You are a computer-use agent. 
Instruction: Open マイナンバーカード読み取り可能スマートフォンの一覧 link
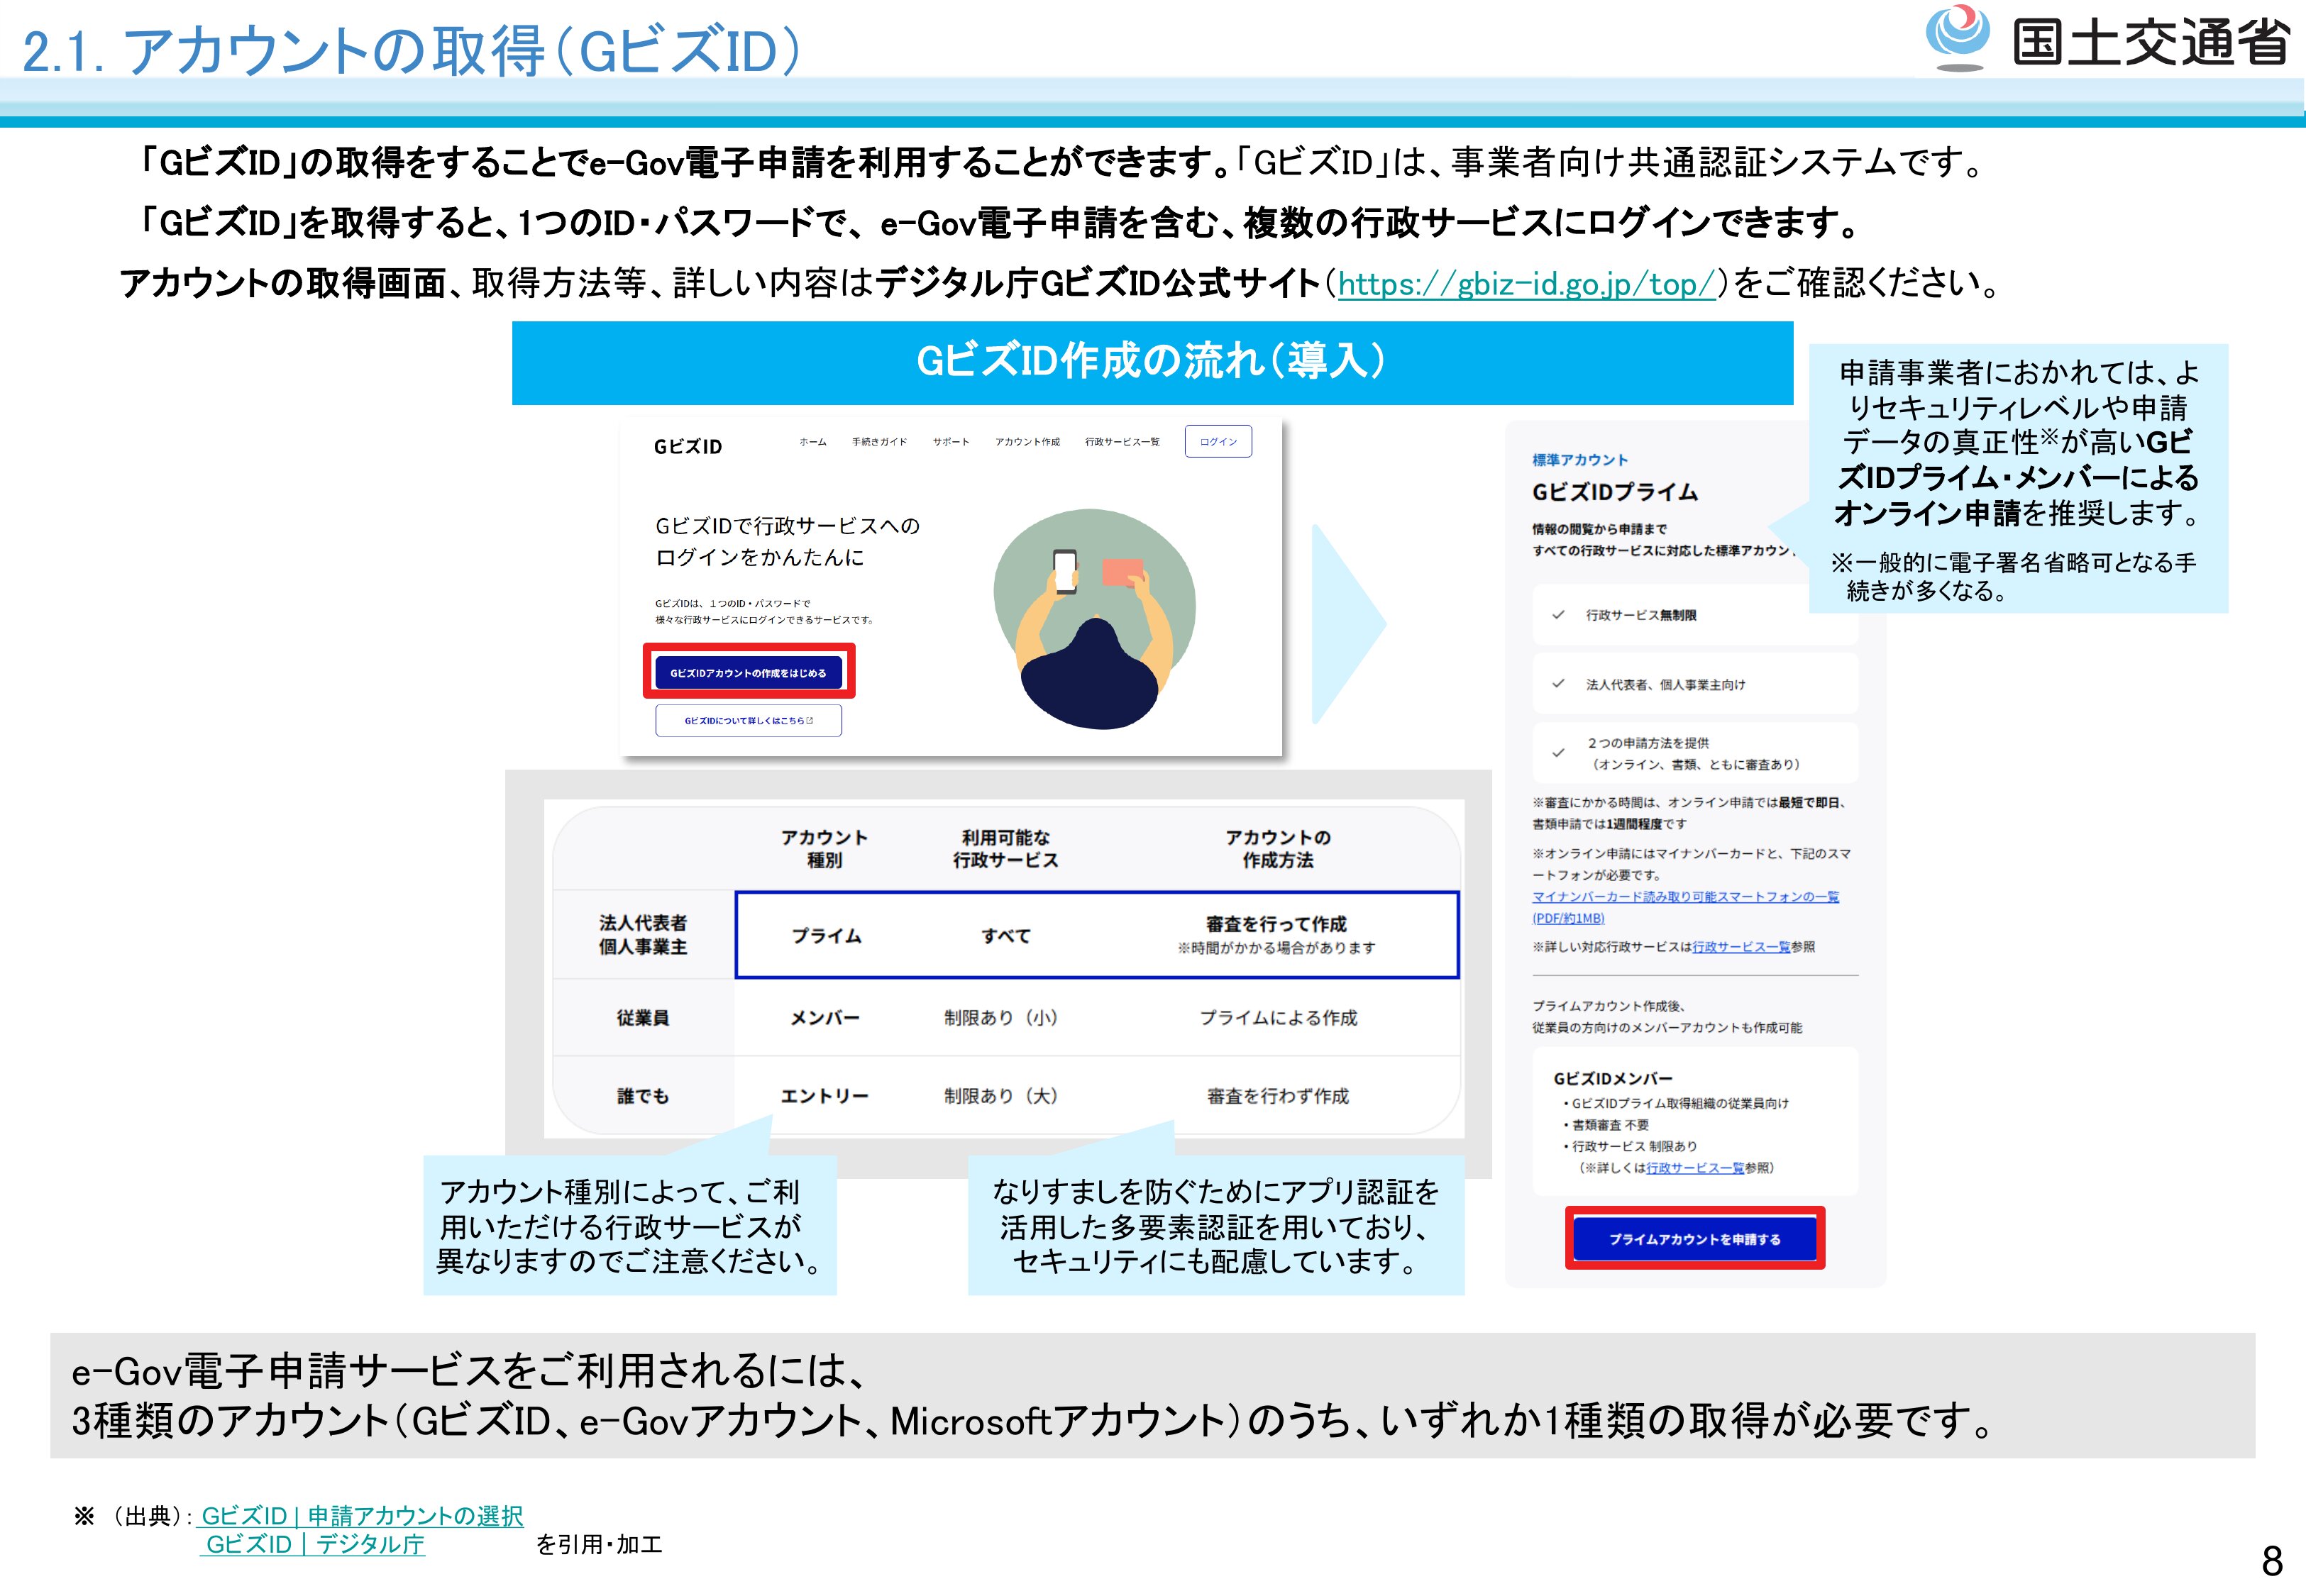pyautogui.click(x=1685, y=897)
